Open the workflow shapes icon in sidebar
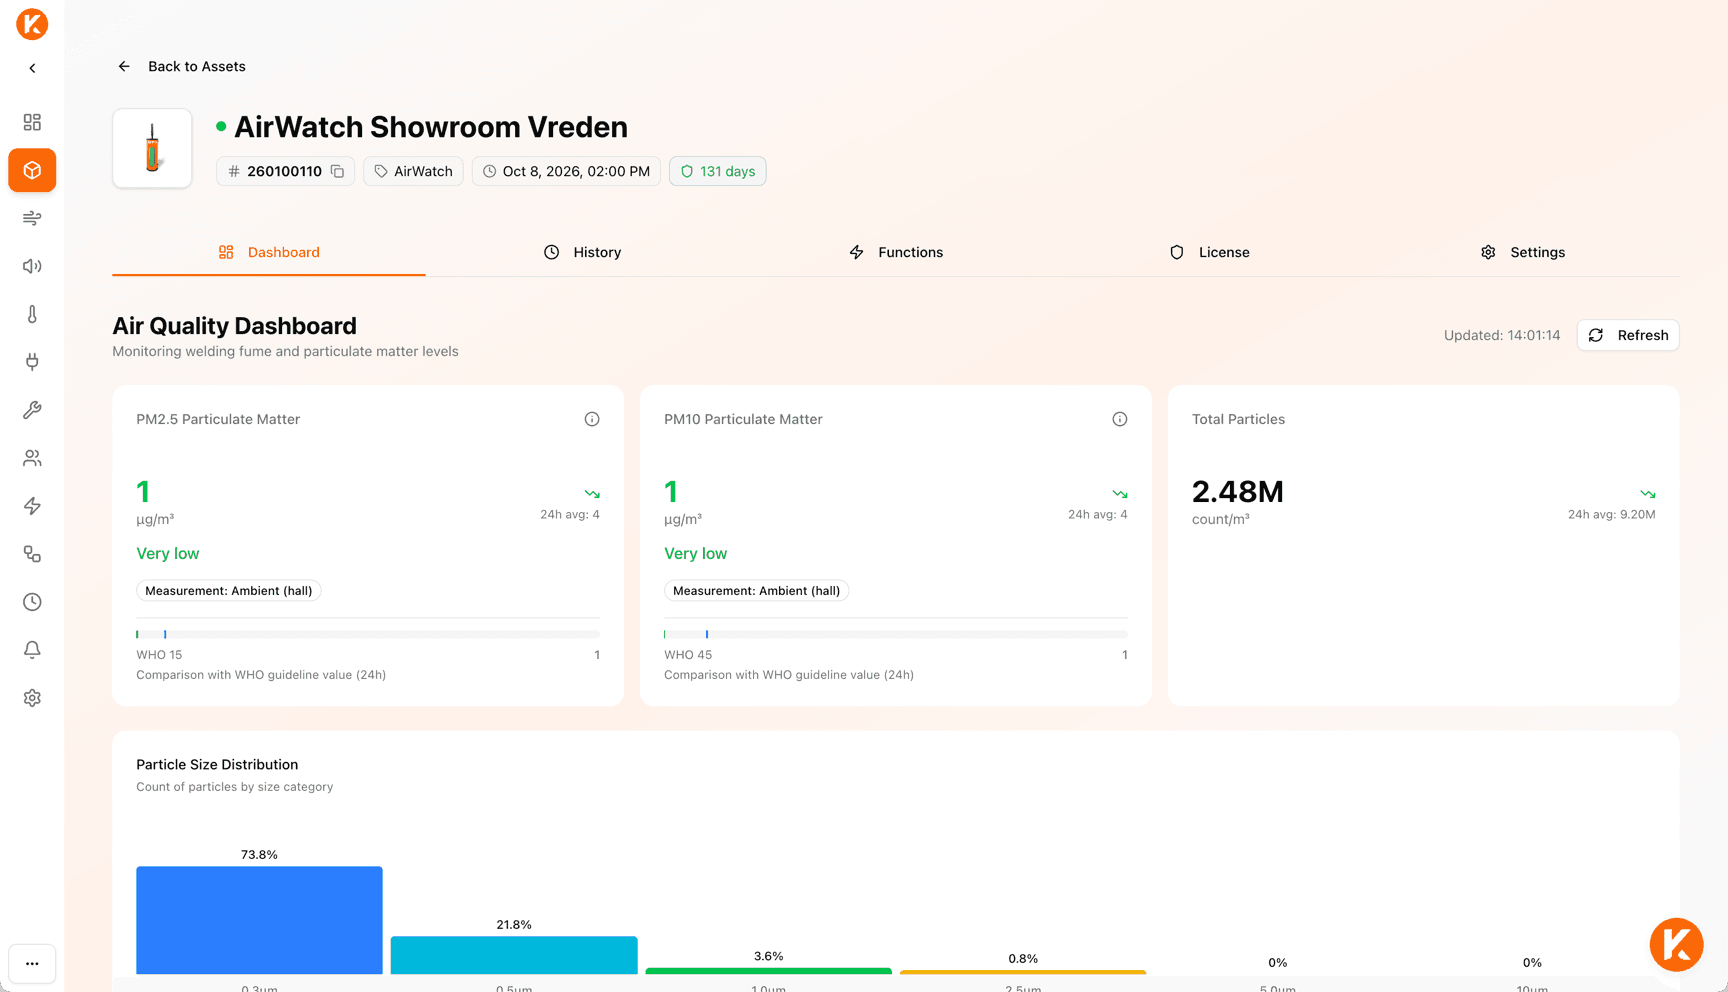This screenshot has height=992, width=1728. 32,554
